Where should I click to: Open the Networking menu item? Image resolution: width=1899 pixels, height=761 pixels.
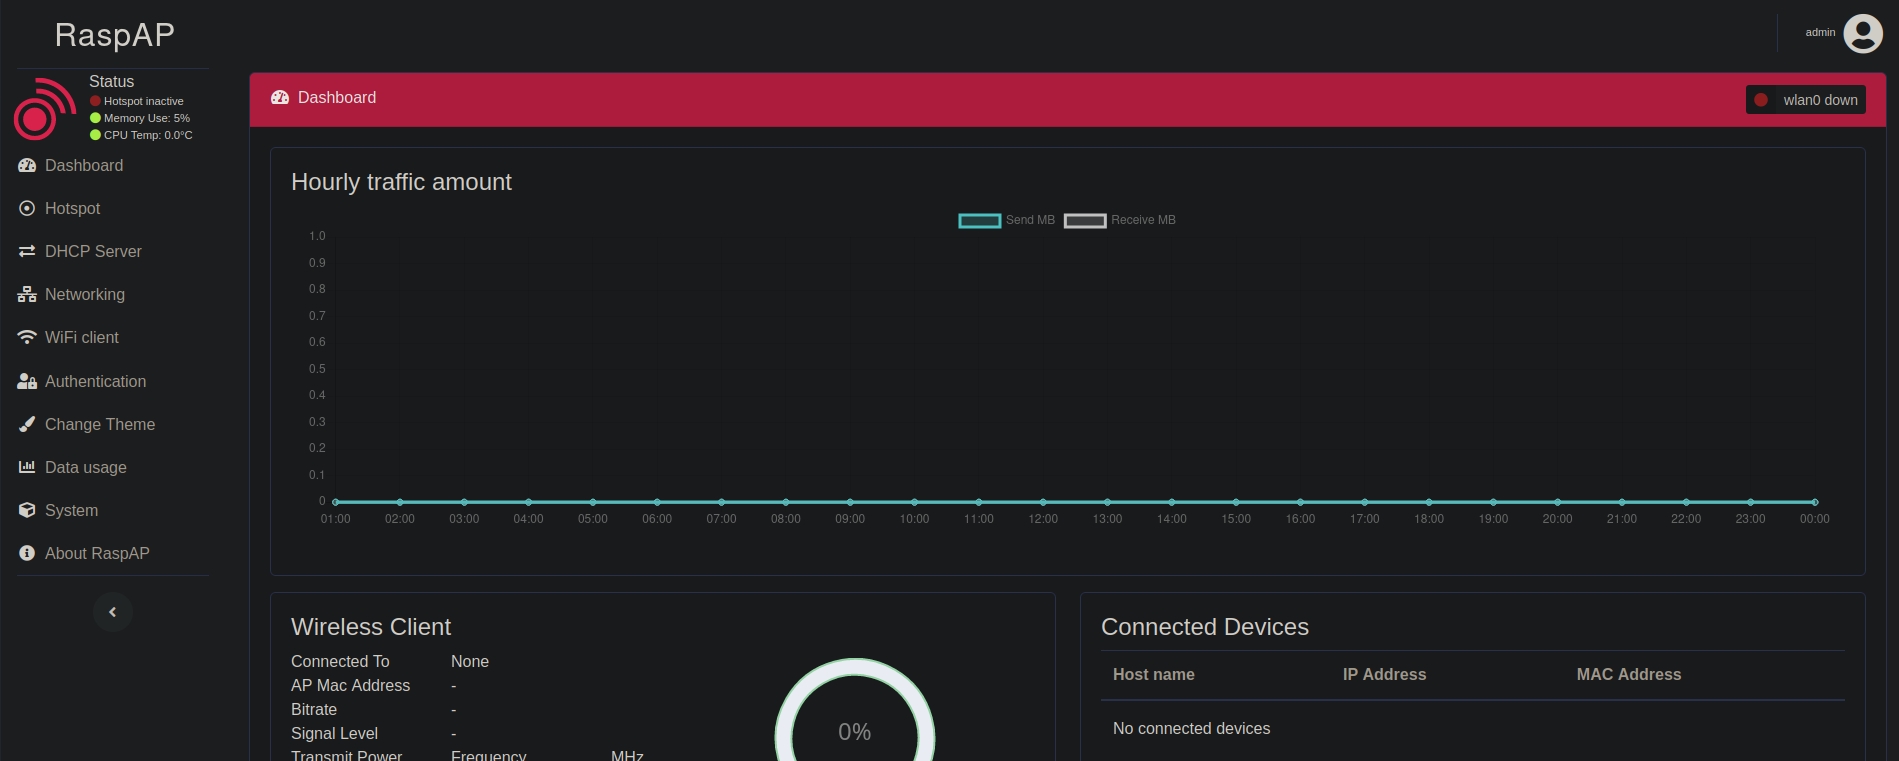(x=85, y=295)
